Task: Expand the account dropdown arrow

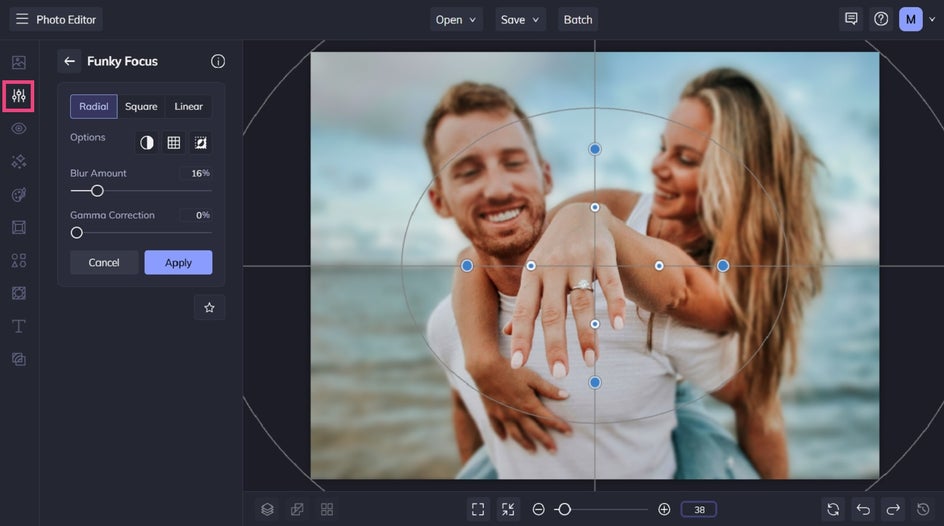Action: (x=932, y=19)
